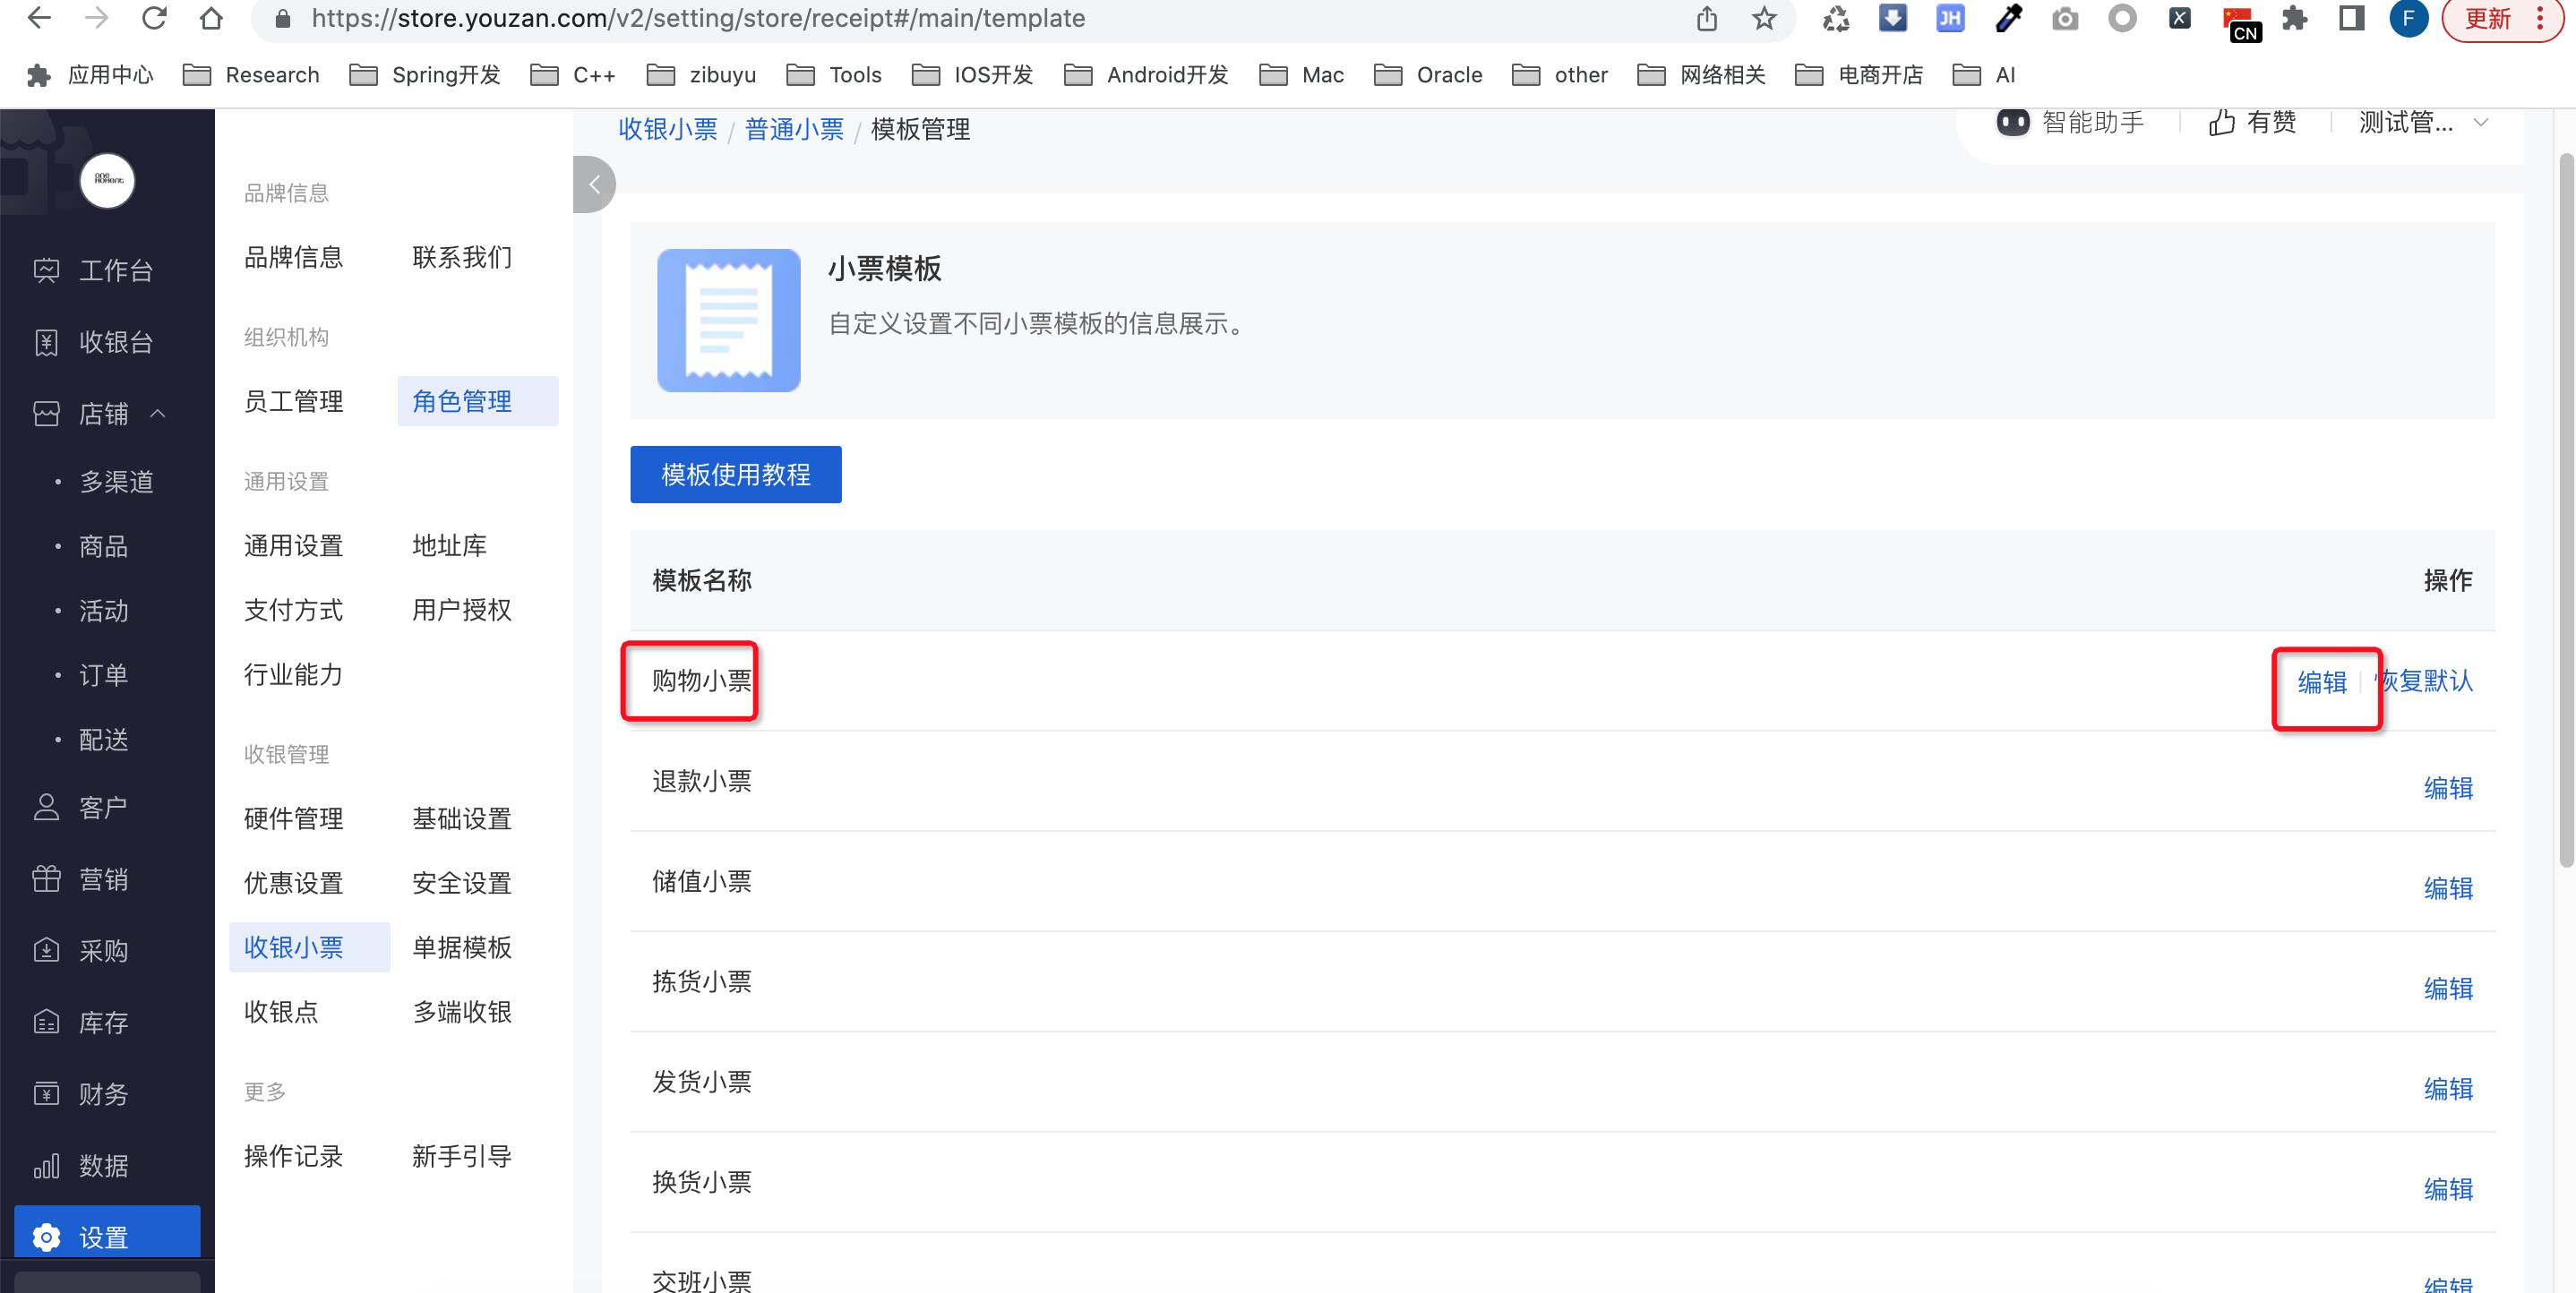Image resolution: width=2576 pixels, height=1293 pixels.
Task: Collapse the 店铺 sidebar section
Action: tap(158, 413)
